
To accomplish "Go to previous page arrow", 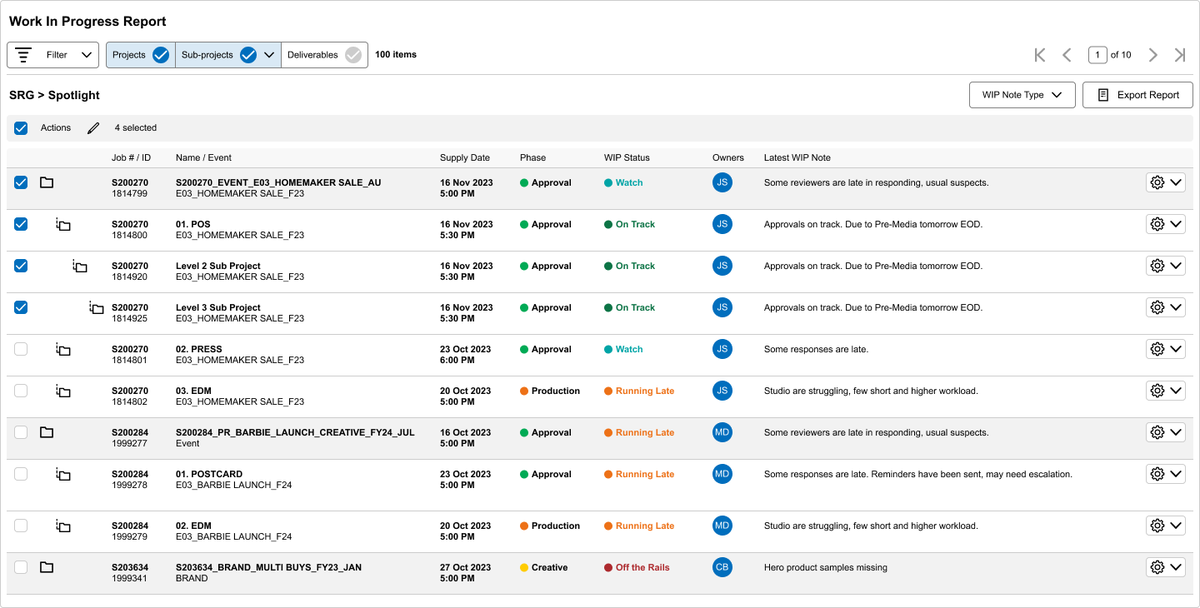I will [1067, 55].
